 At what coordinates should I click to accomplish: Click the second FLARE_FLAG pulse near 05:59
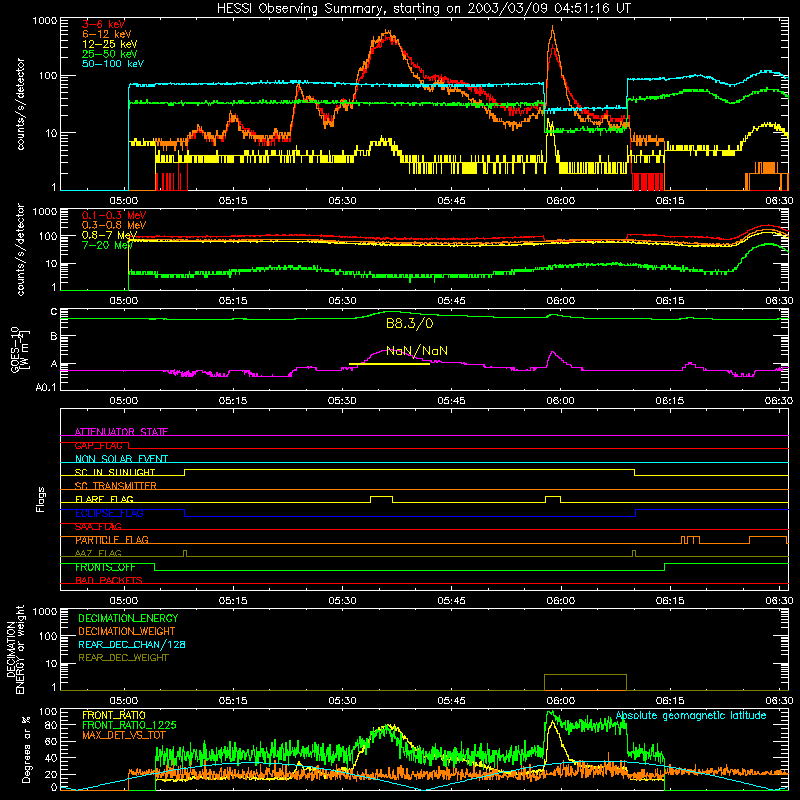[553, 499]
